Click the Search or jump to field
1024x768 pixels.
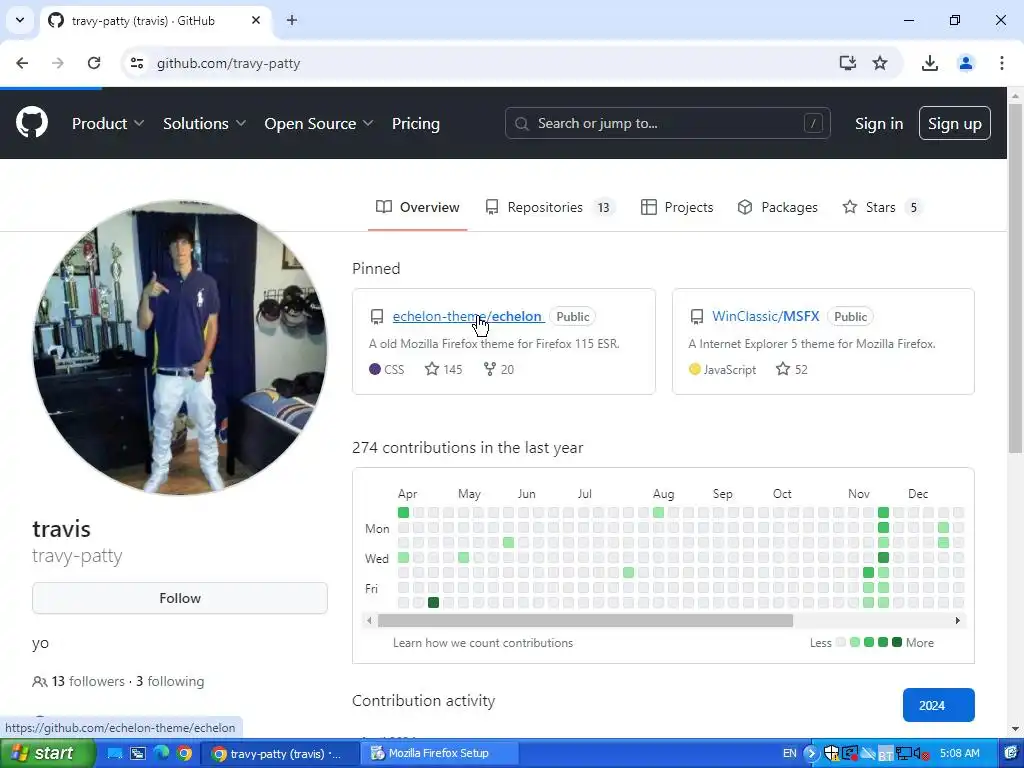(667, 123)
